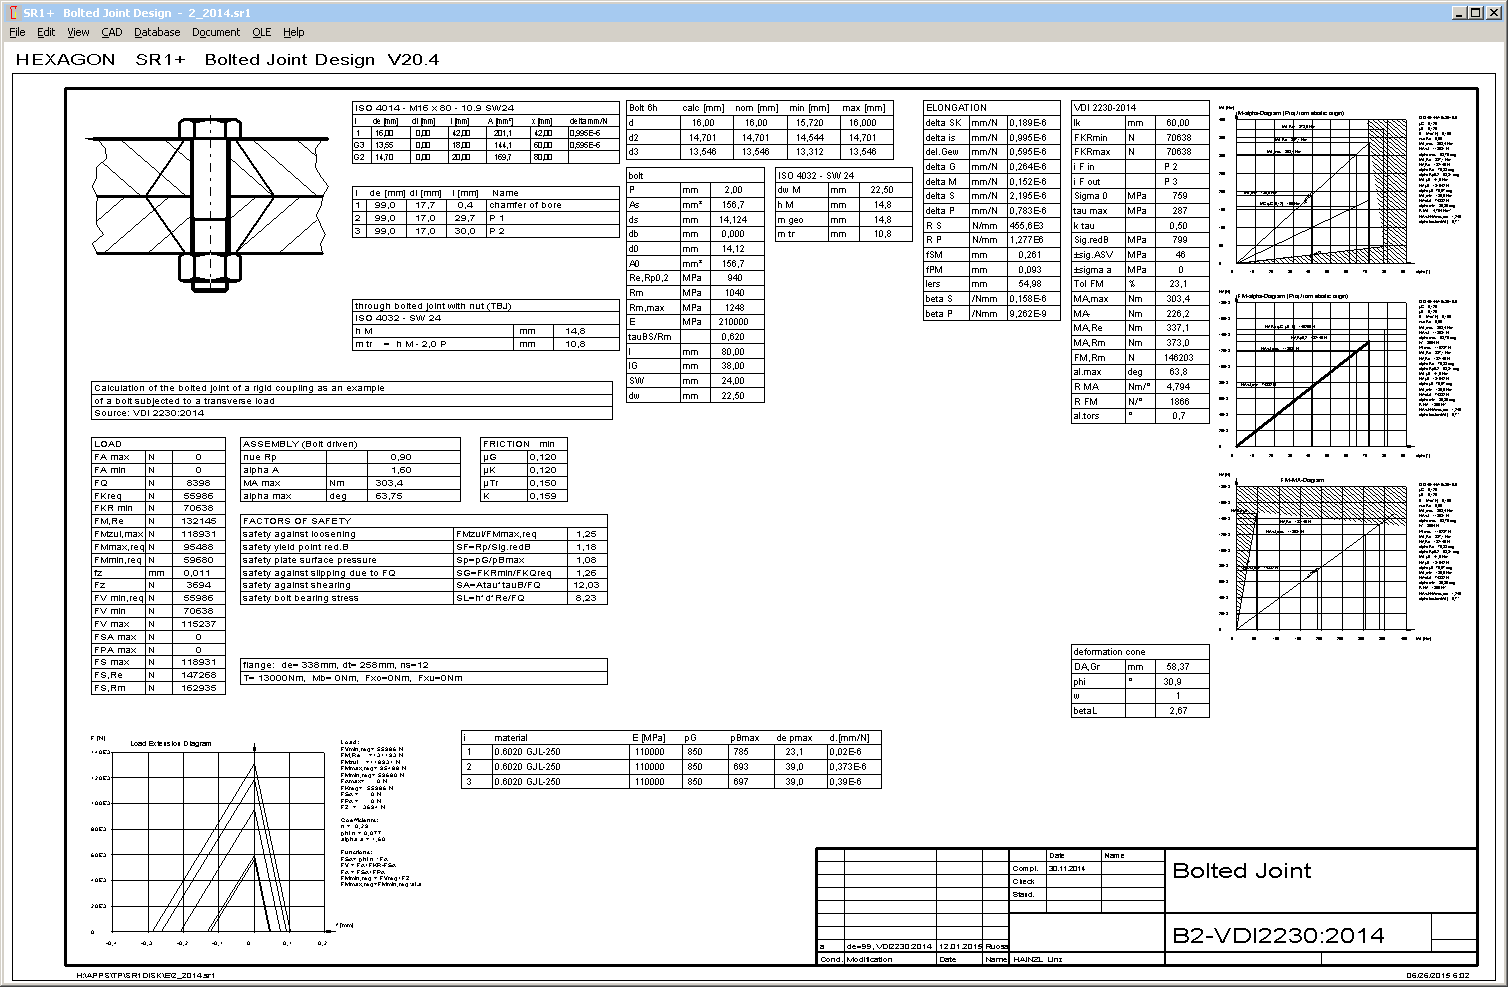Image resolution: width=1508 pixels, height=987 pixels.
Task: Minimize the SR1+ window
Action: [1461, 13]
